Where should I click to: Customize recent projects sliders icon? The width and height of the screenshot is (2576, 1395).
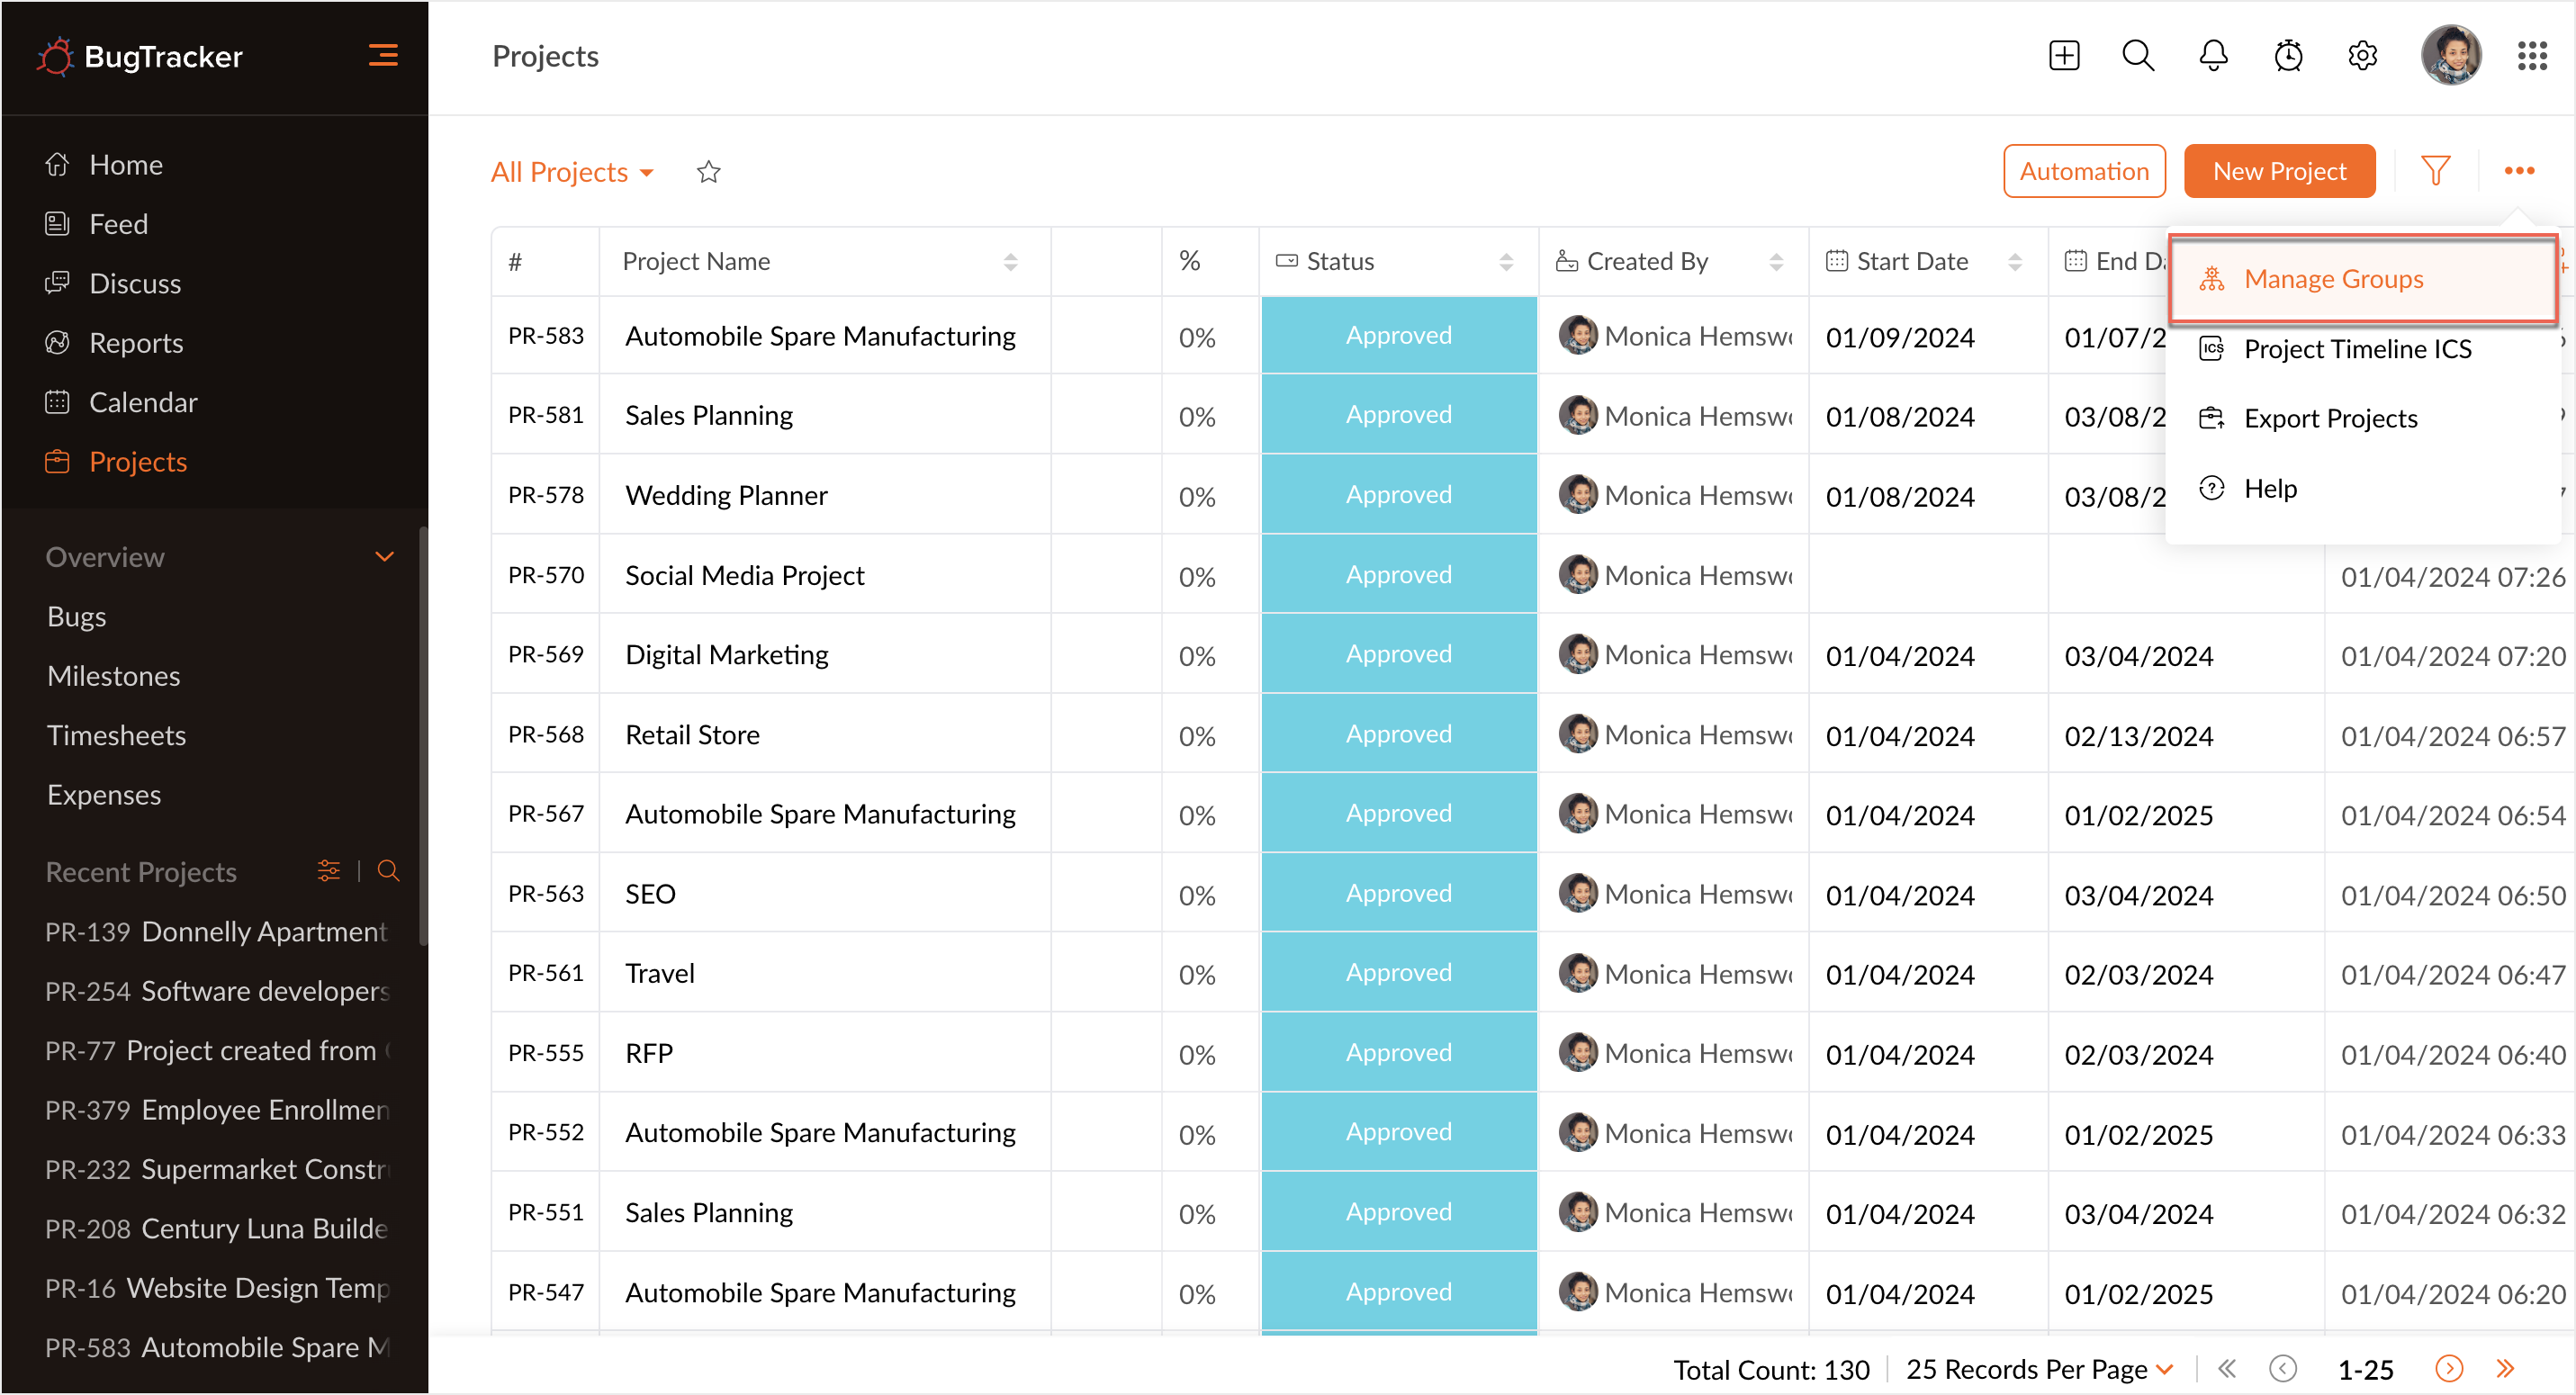coord(328,871)
